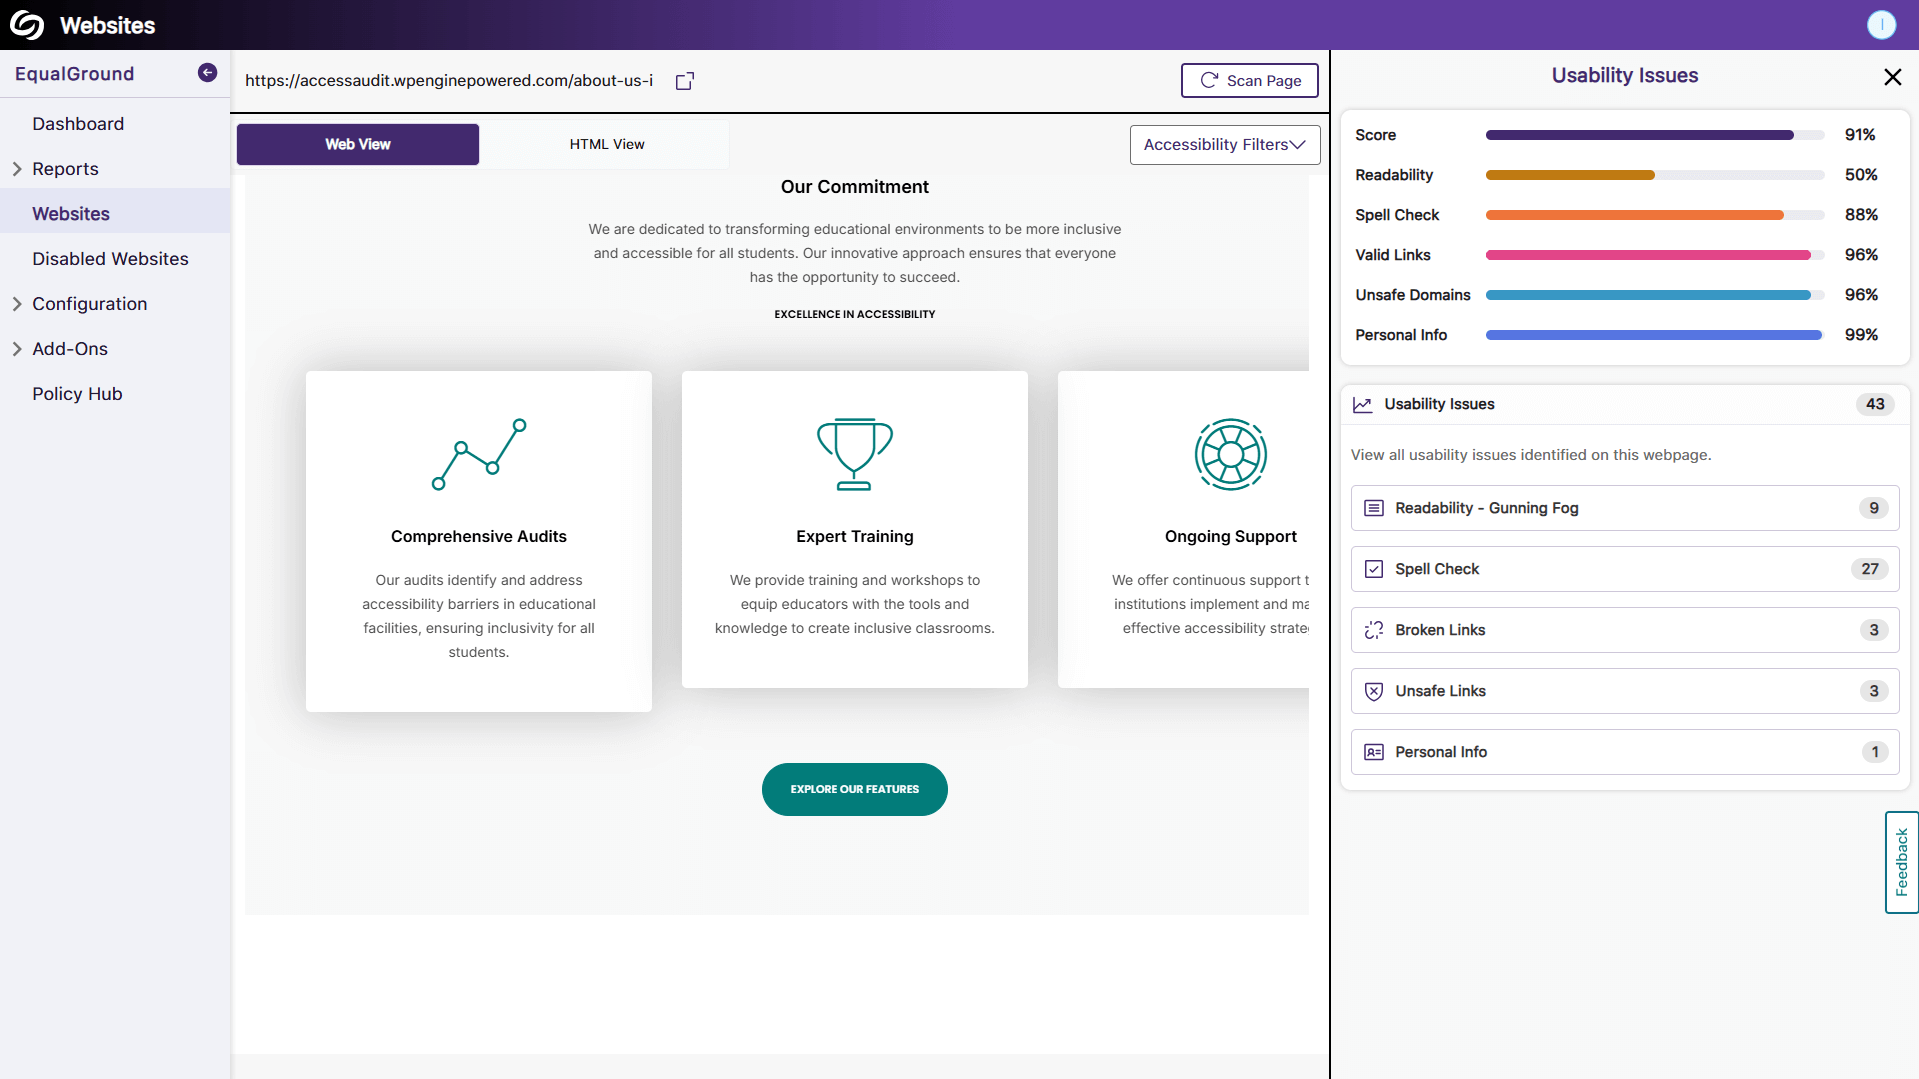Click the 91% Score value
Viewport: 1919px width, 1079px height.
tap(1860, 135)
